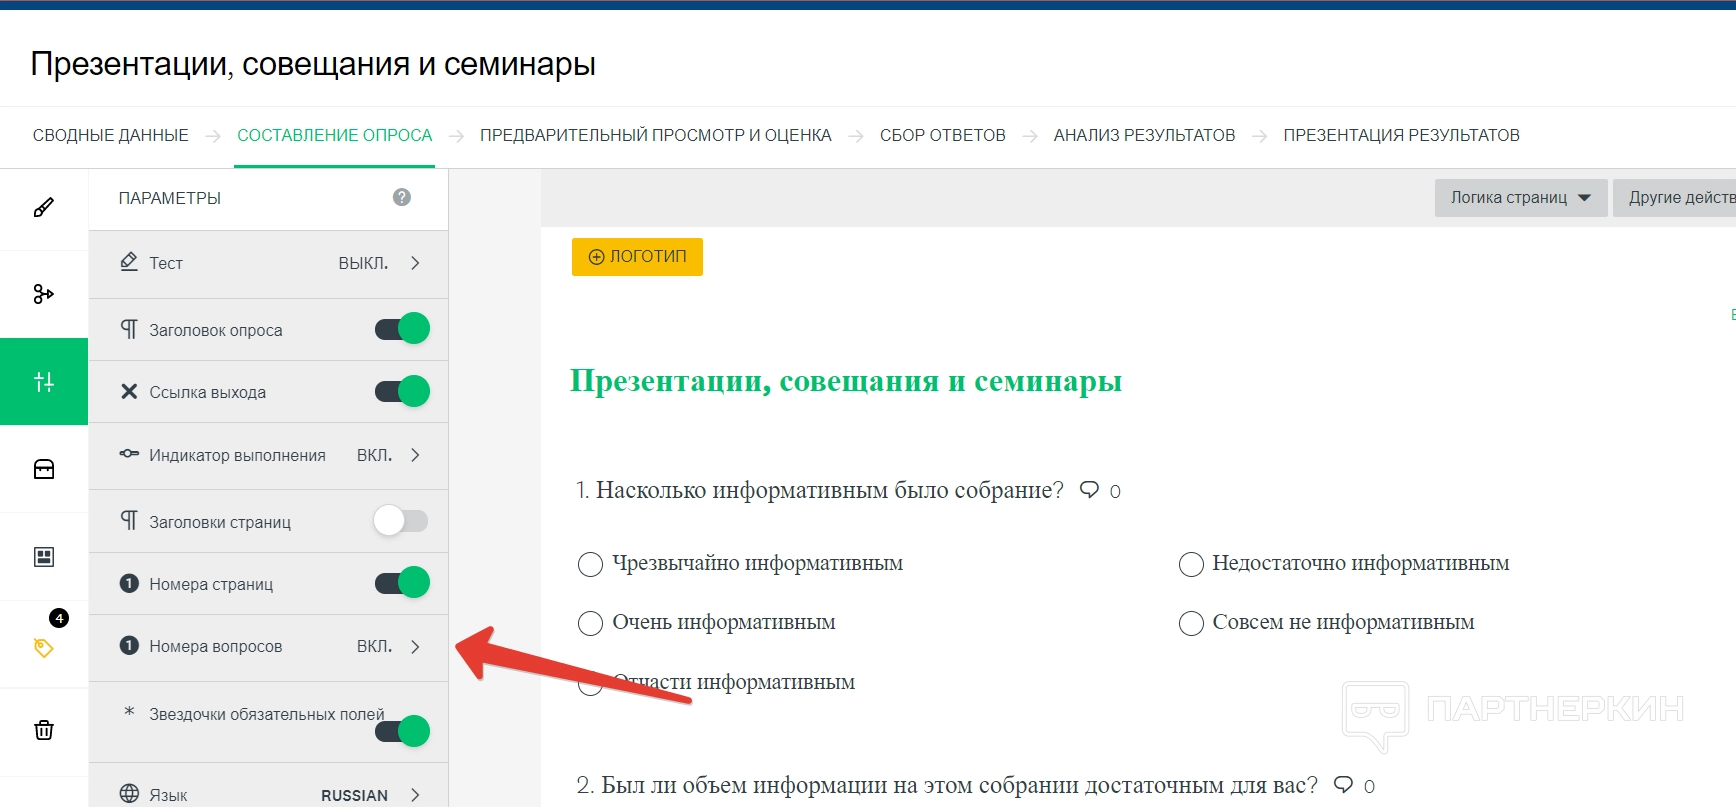
Task: Open the logic branching sidebar icon
Action: pyautogui.click(x=44, y=294)
